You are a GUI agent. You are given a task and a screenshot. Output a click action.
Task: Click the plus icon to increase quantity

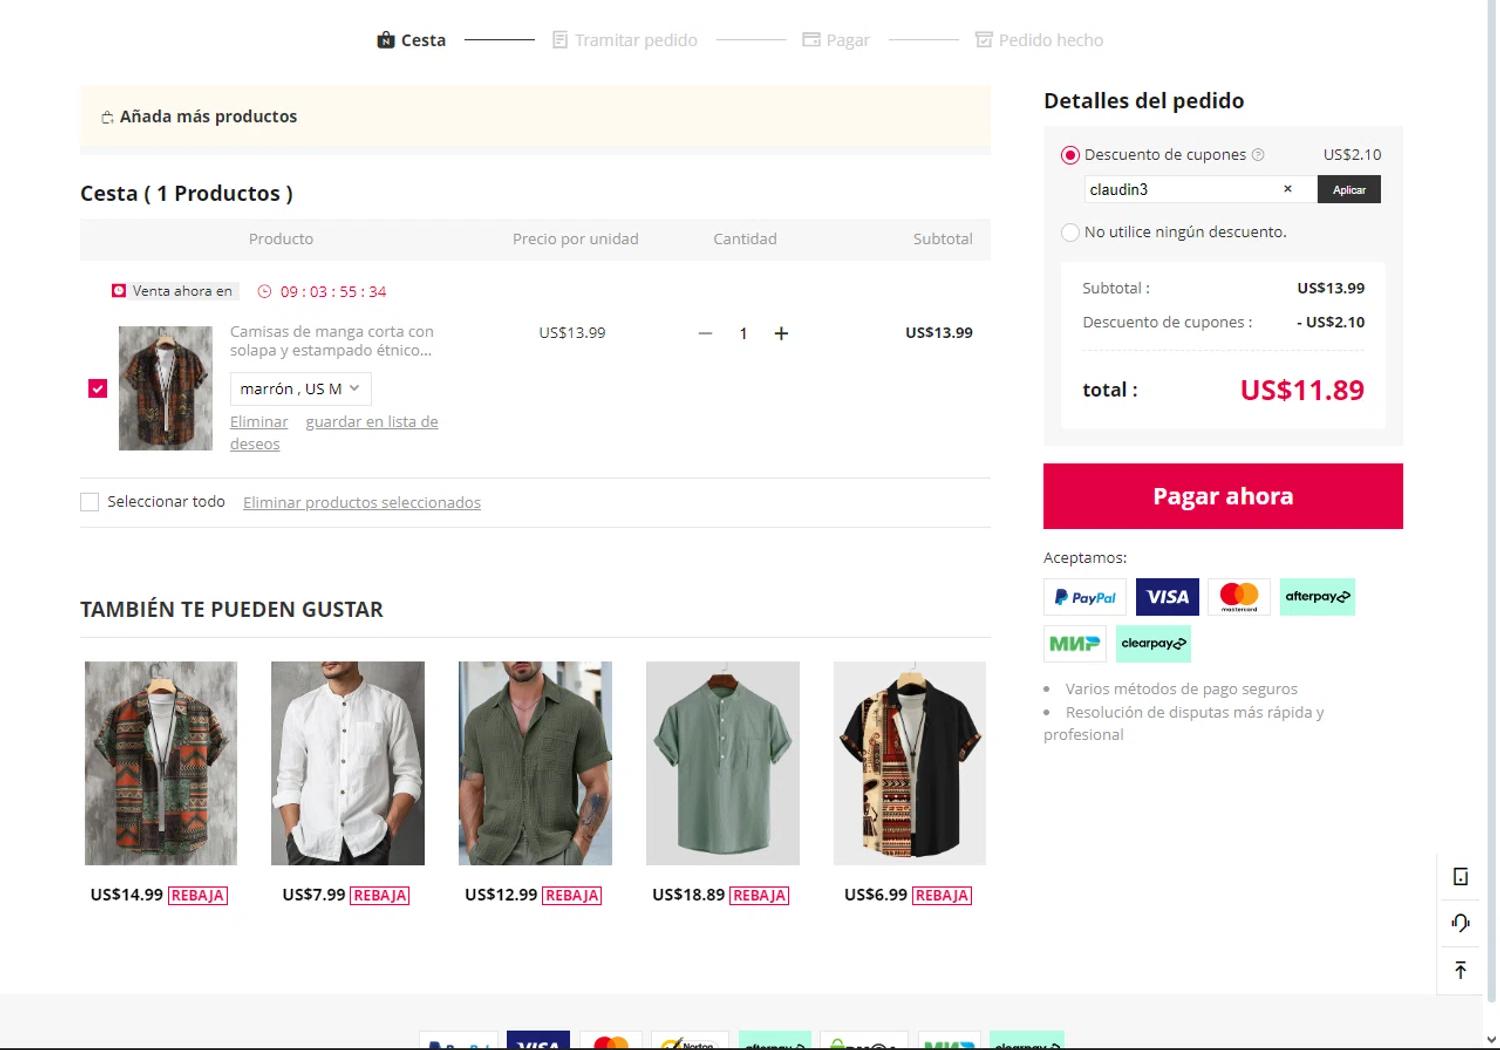781,333
